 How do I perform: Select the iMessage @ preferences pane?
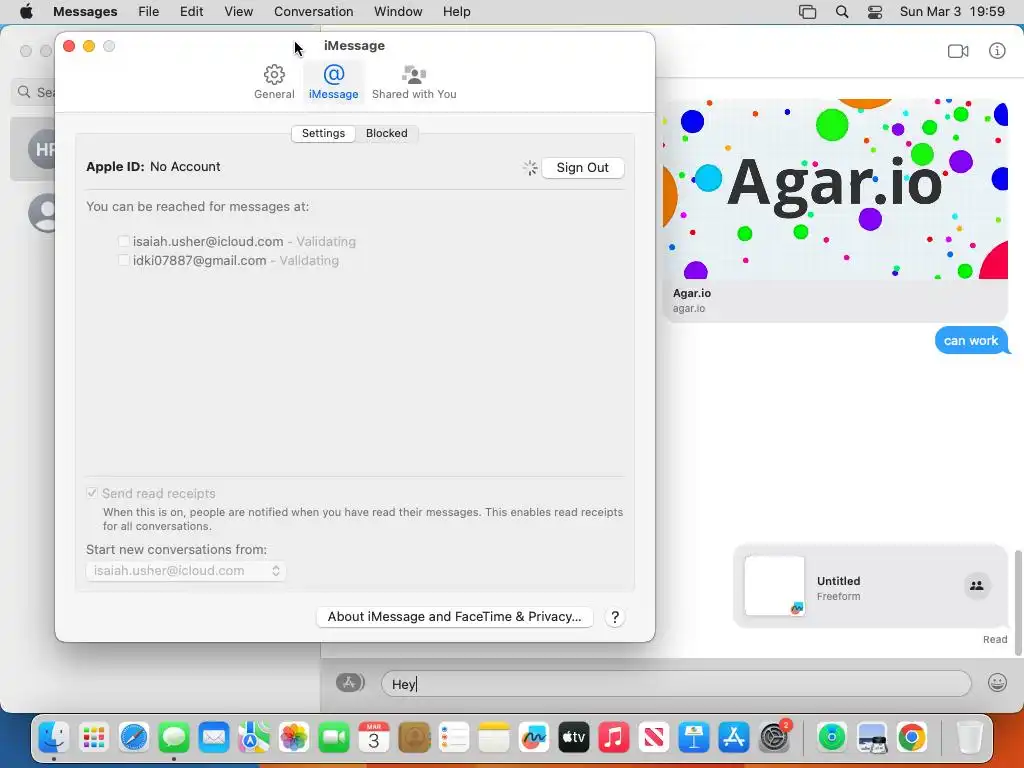pos(333,82)
